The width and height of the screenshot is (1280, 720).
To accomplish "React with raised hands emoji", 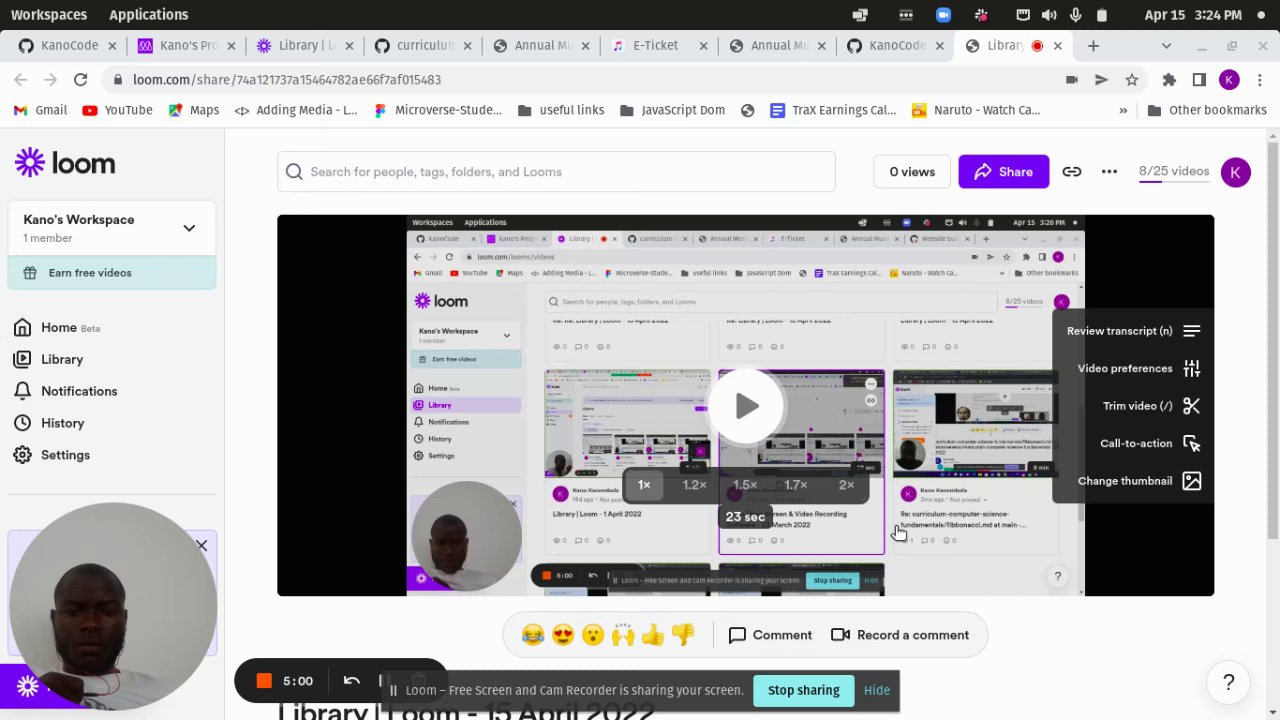I will (623, 635).
